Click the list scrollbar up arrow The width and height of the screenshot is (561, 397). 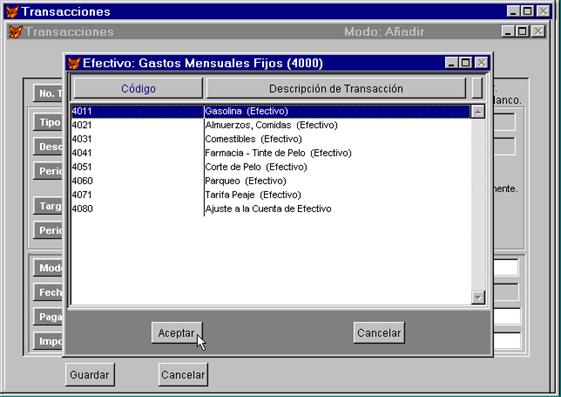coord(478,112)
